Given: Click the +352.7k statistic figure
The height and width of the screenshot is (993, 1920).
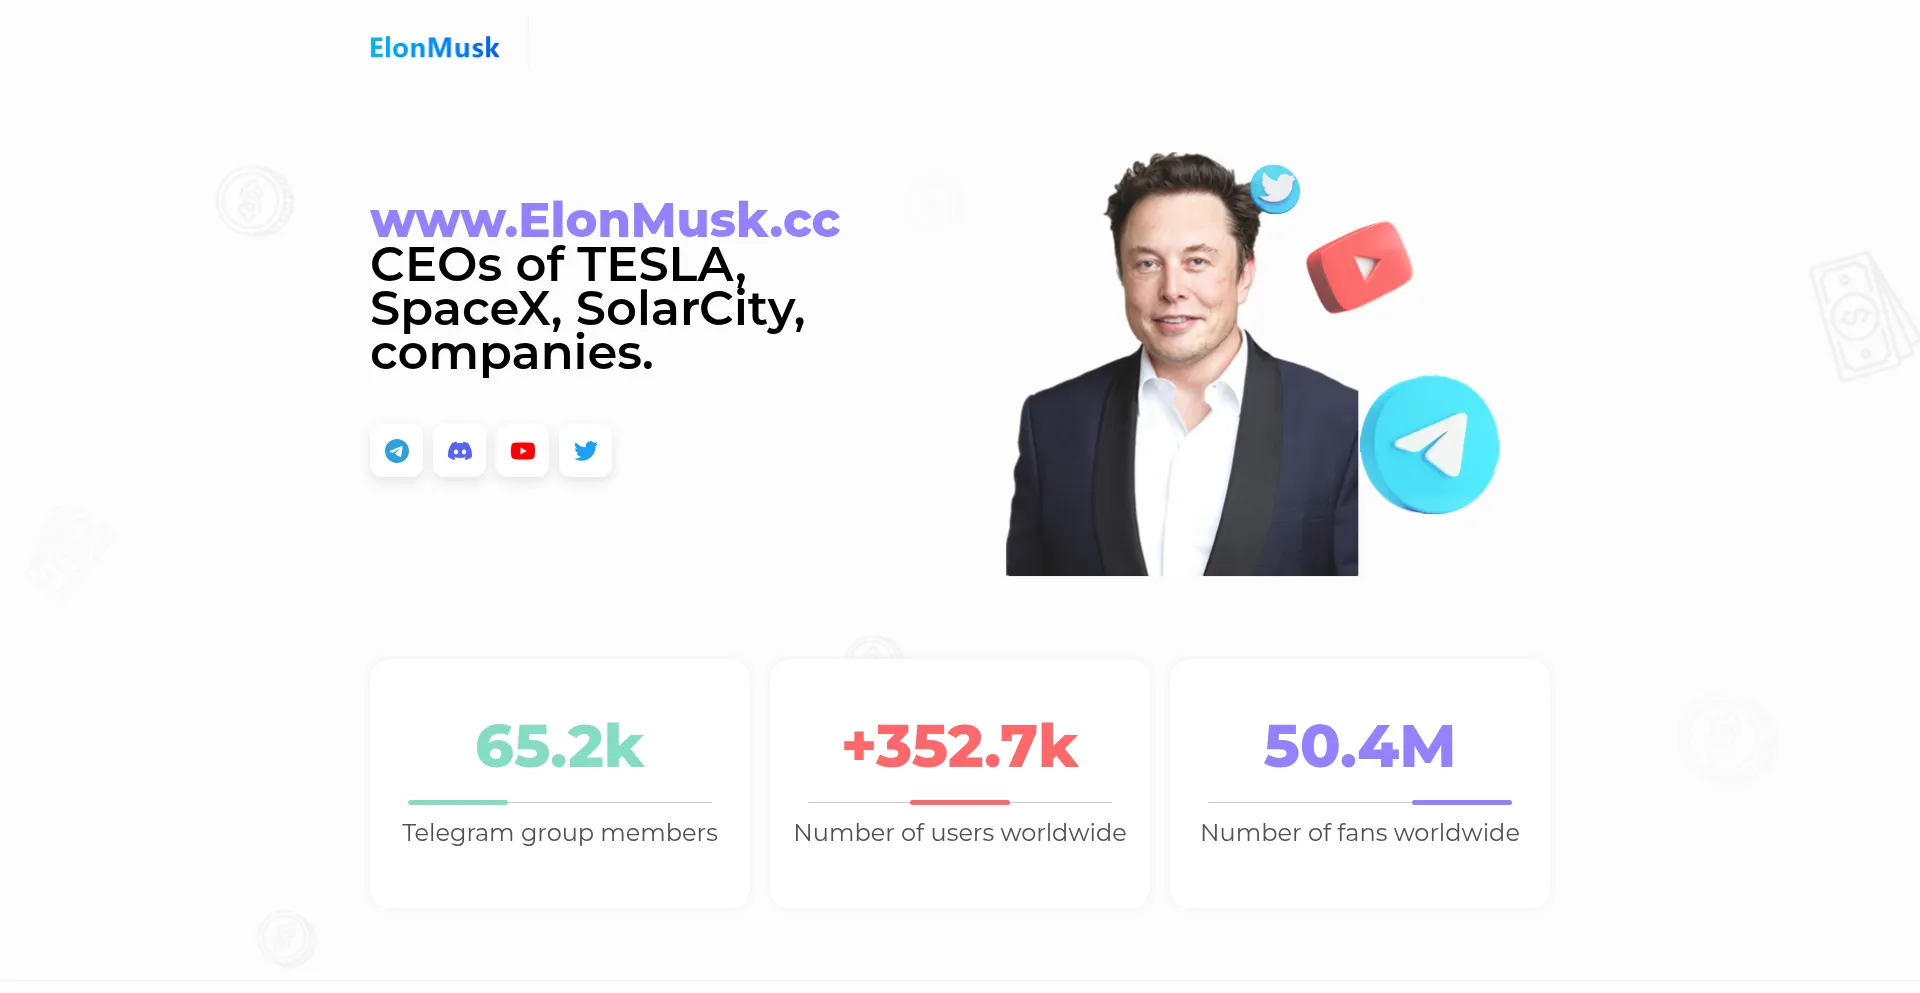Looking at the screenshot, I should point(960,746).
